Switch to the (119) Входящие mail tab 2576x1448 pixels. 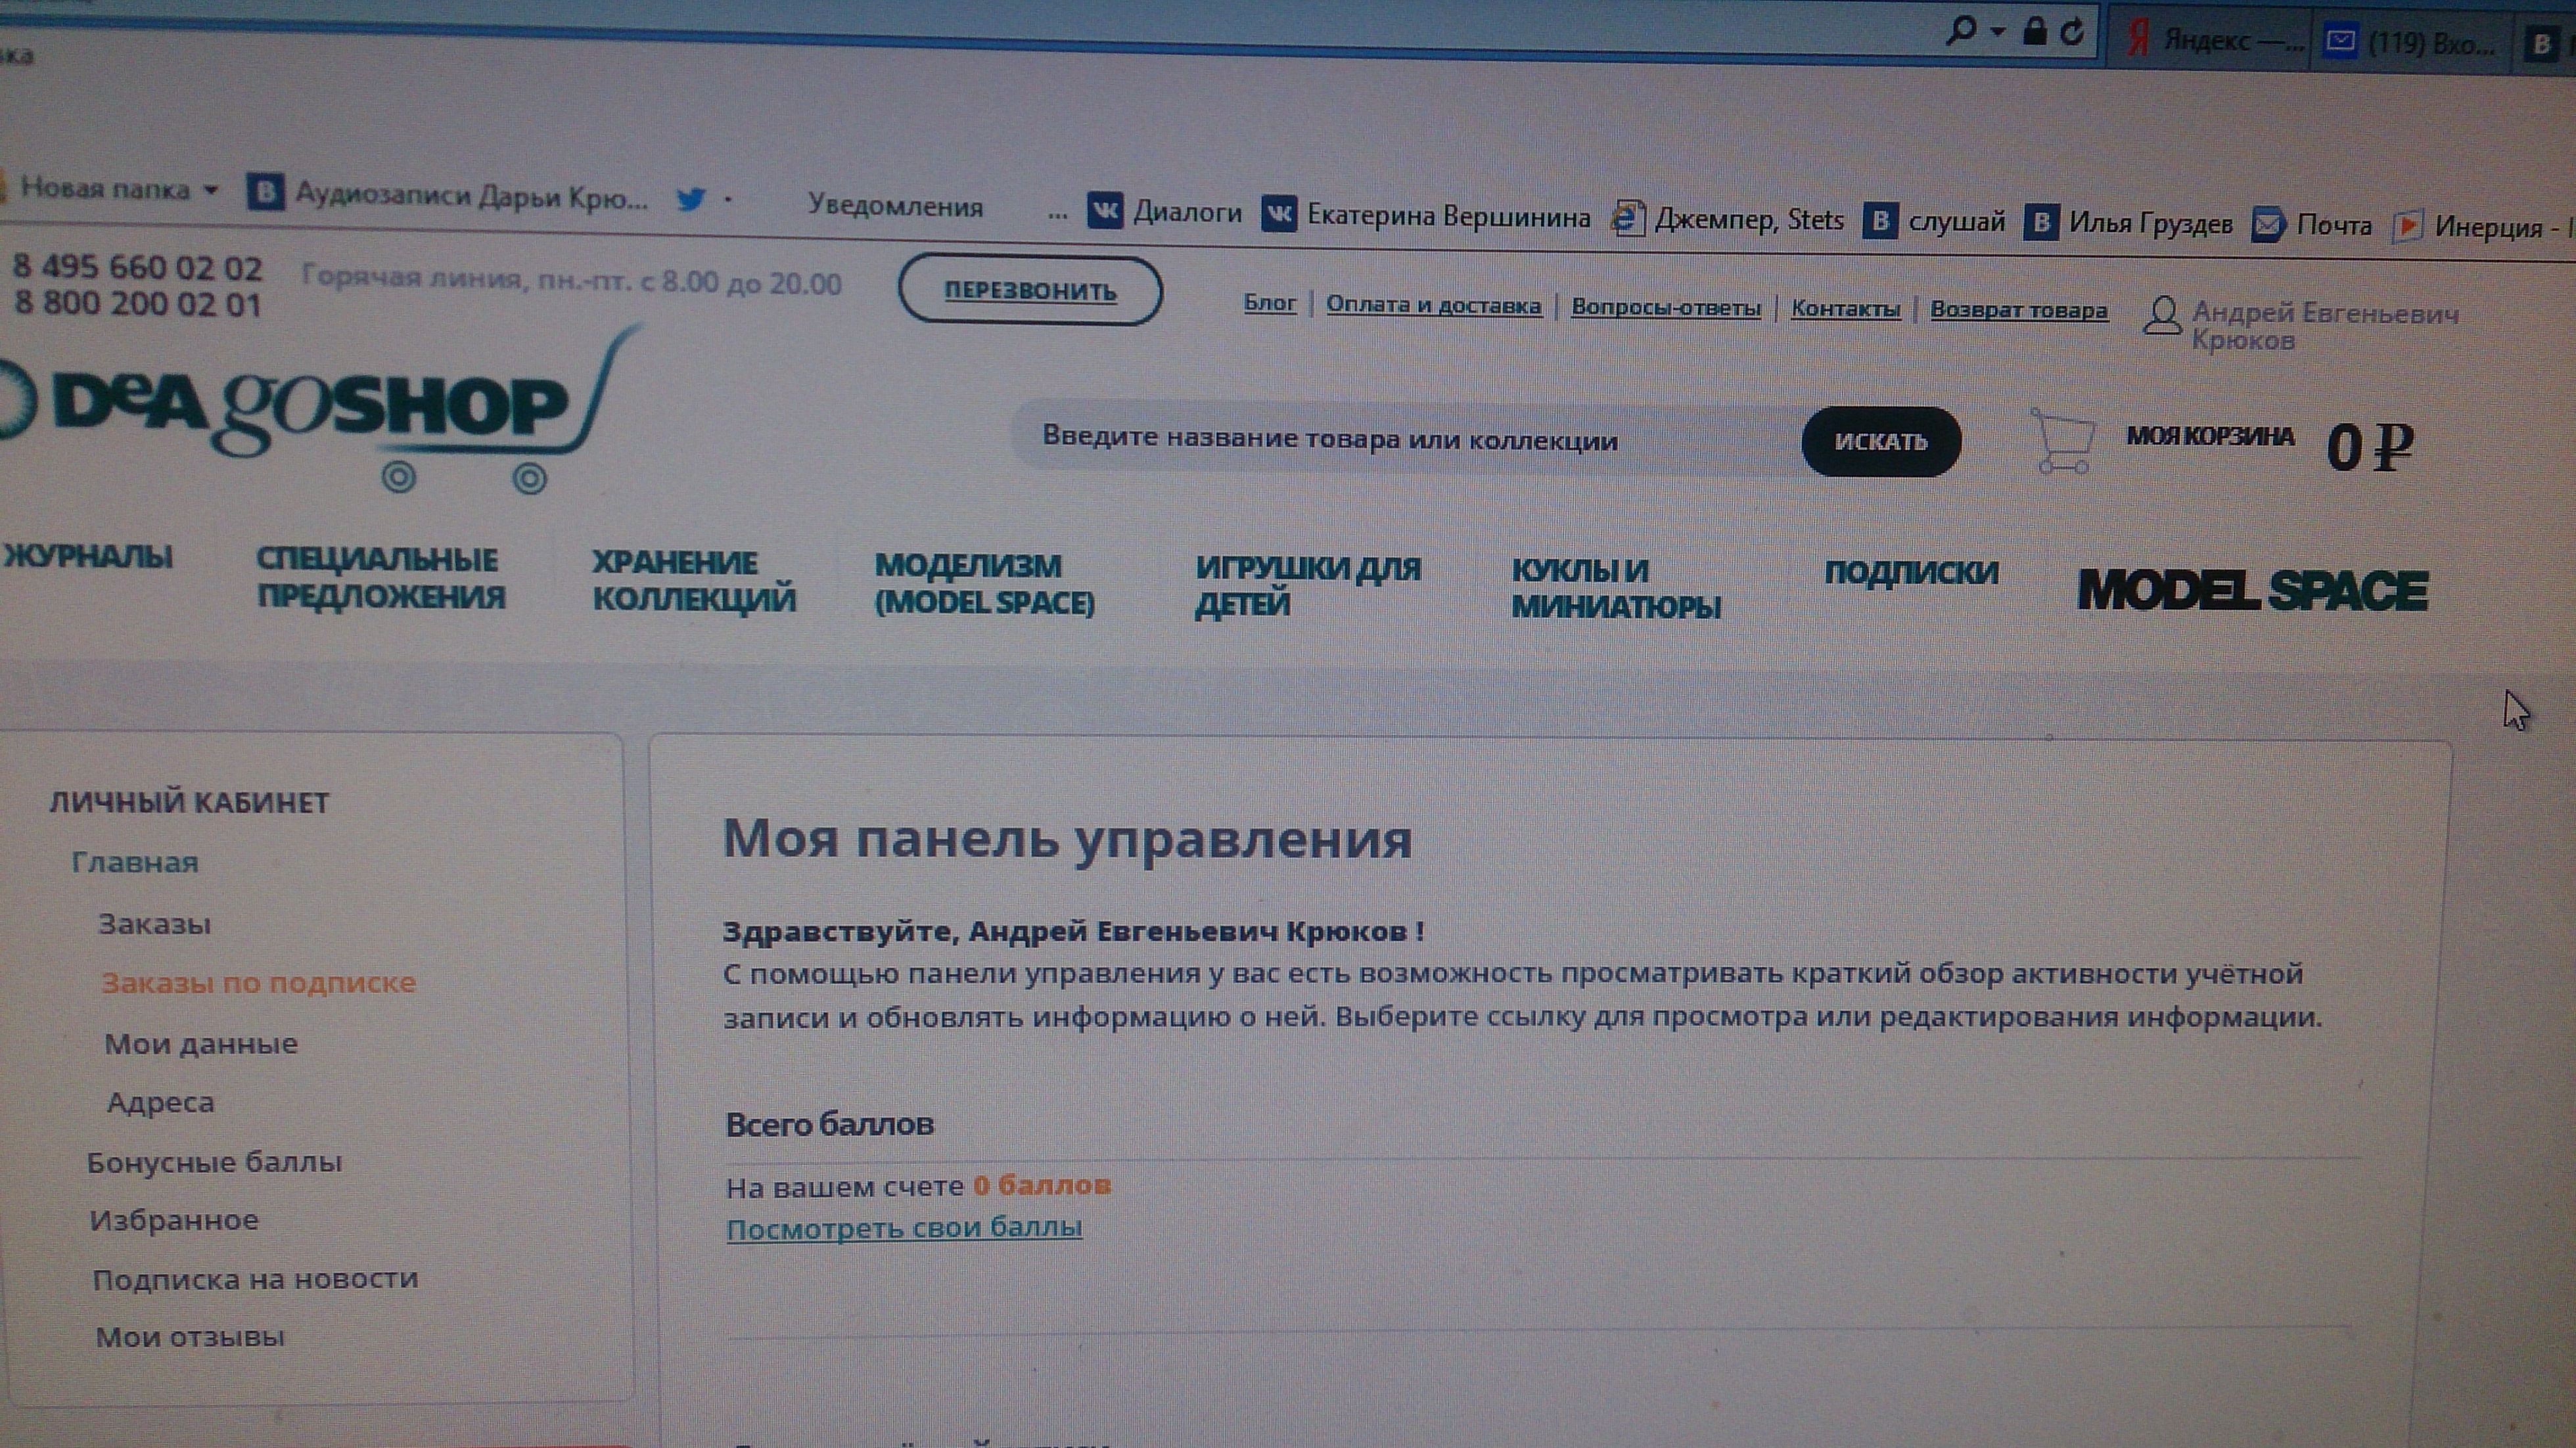(2413, 43)
